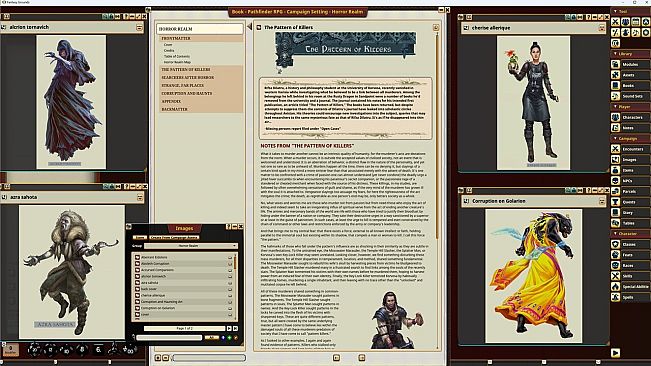Collapse the Player sidebar section
The image size is (651, 366).
(615, 107)
